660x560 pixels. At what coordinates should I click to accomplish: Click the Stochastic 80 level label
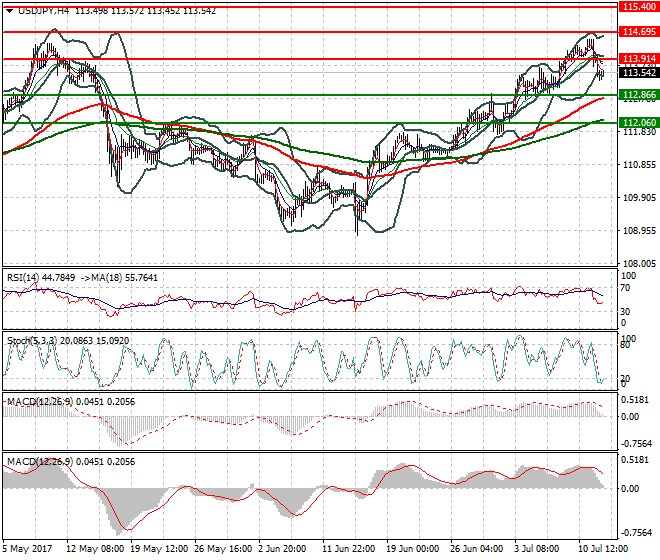625,345
